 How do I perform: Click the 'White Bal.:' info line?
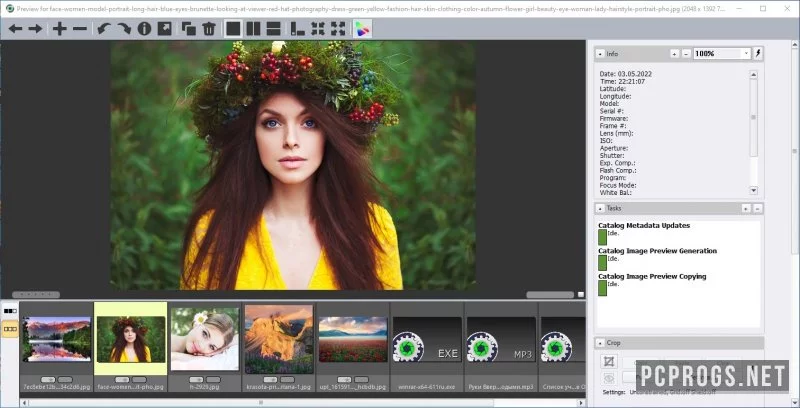coord(615,193)
